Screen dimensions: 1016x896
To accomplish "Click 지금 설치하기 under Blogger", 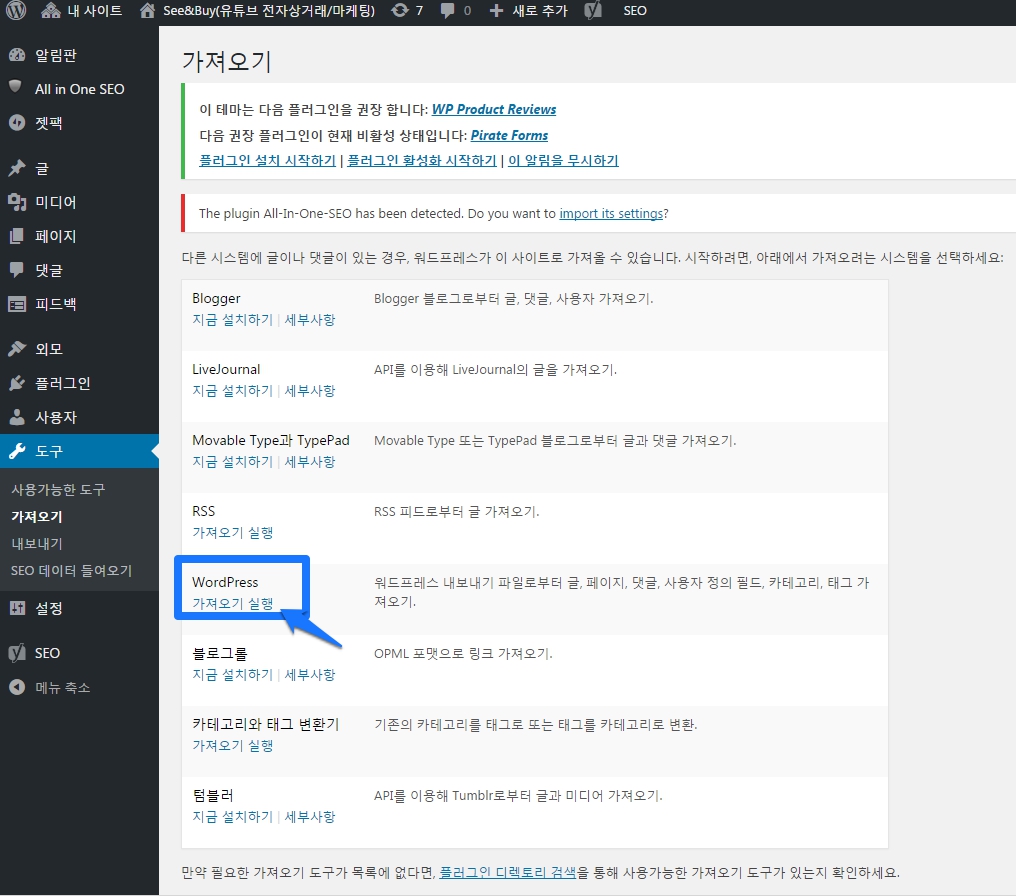I will point(232,320).
